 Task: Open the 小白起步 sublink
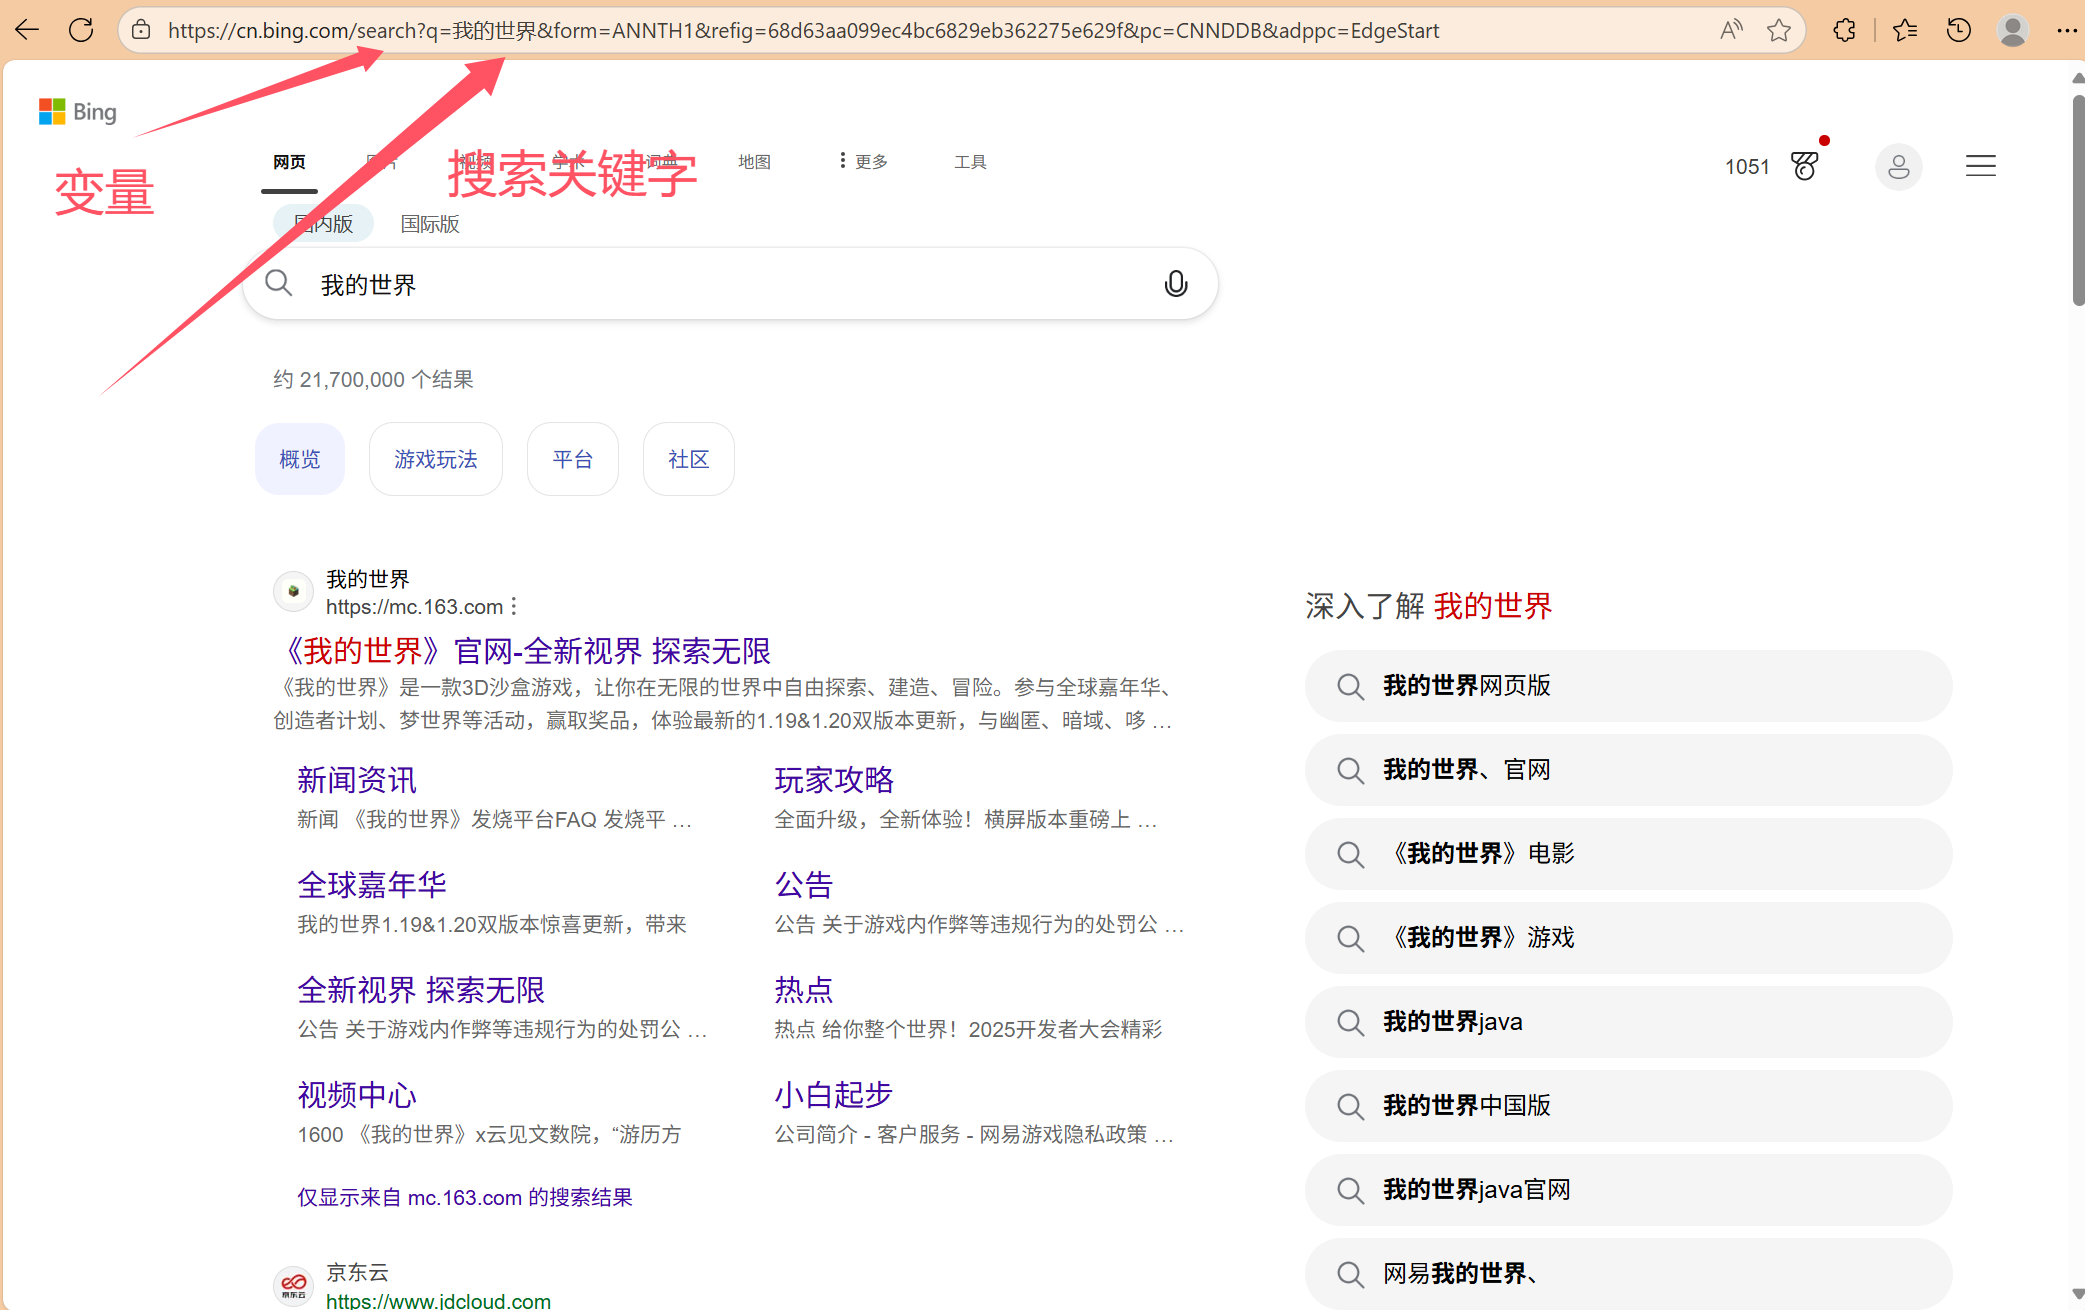pyautogui.click(x=834, y=1095)
